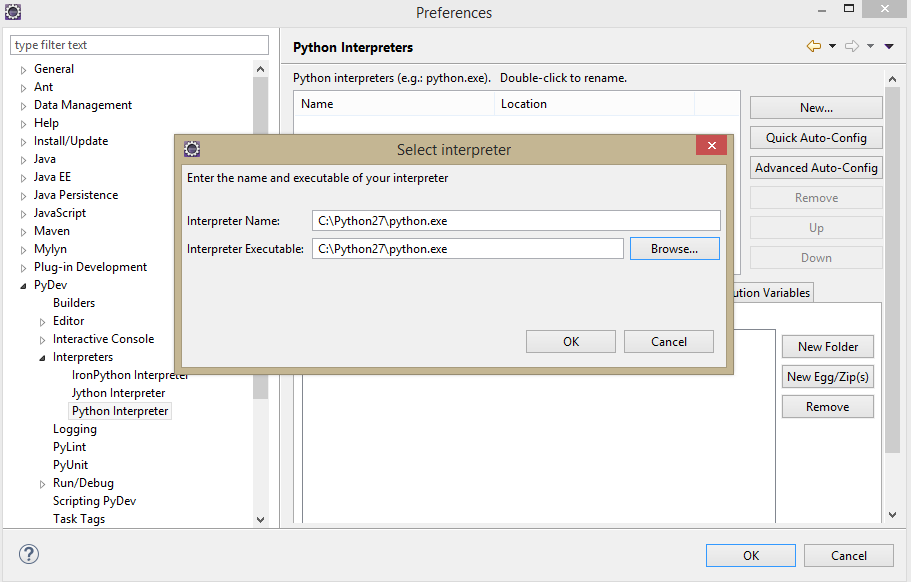Image resolution: width=911 pixels, height=582 pixels.
Task: Click the type filter text field
Action: tap(139, 45)
